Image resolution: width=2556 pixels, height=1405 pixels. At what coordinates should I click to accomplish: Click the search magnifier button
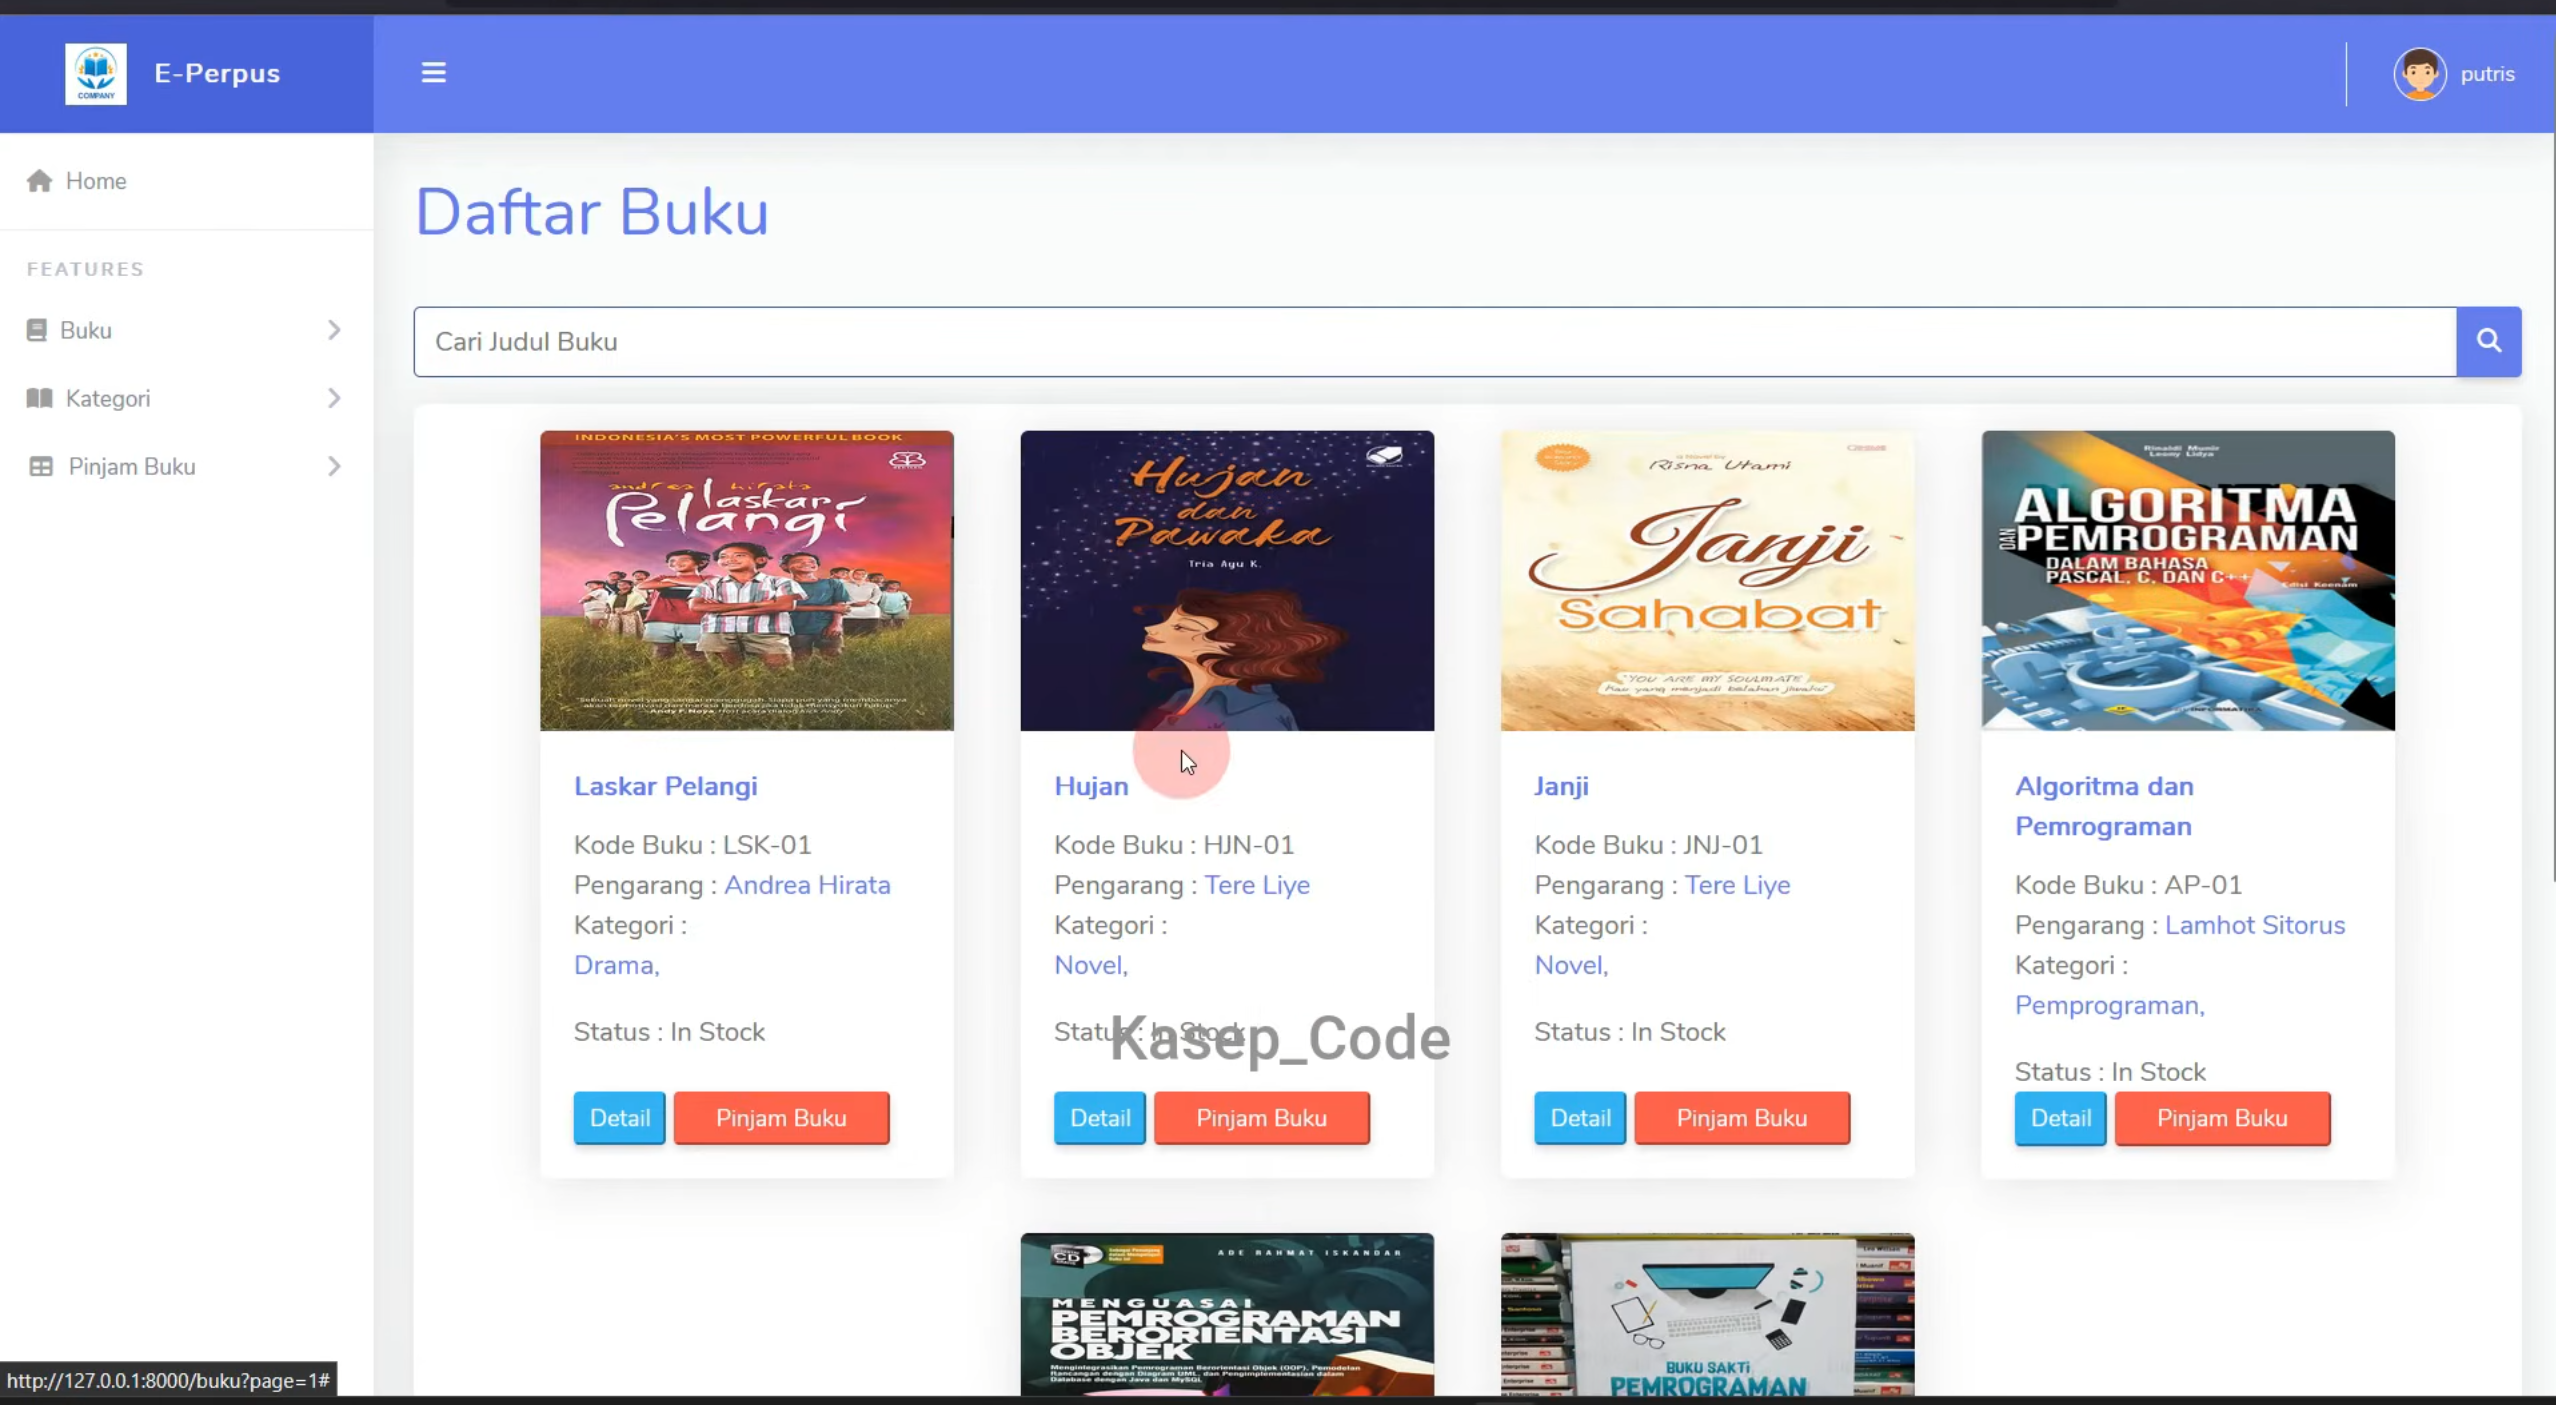[x=2488, y=342]
